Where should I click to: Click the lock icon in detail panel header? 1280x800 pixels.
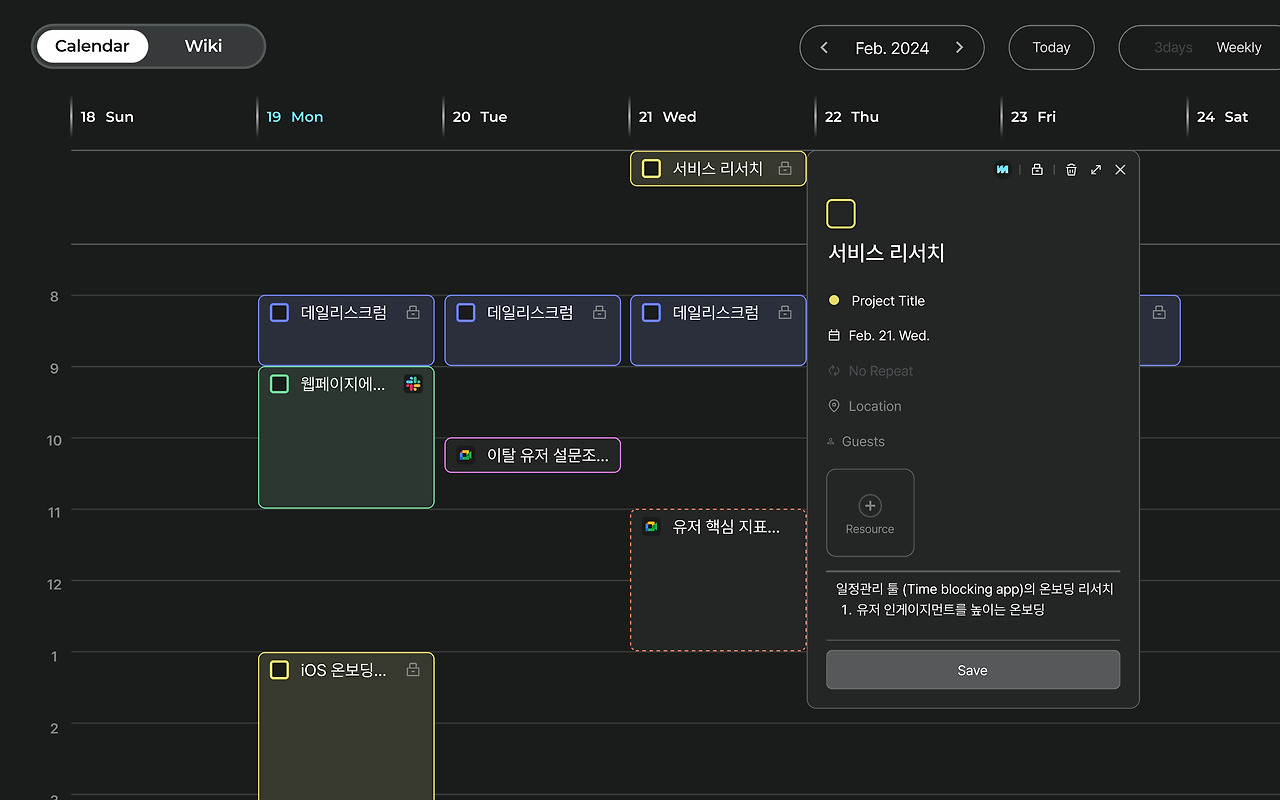[1037, 170]
